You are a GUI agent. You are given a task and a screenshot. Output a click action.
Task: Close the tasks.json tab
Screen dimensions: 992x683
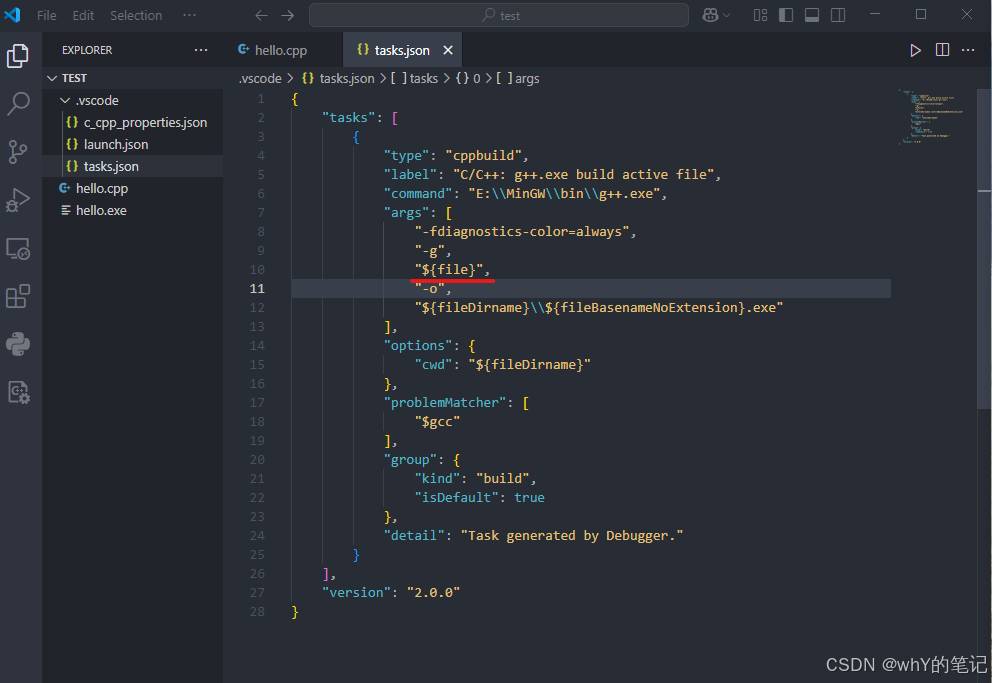tap(448, 50)
